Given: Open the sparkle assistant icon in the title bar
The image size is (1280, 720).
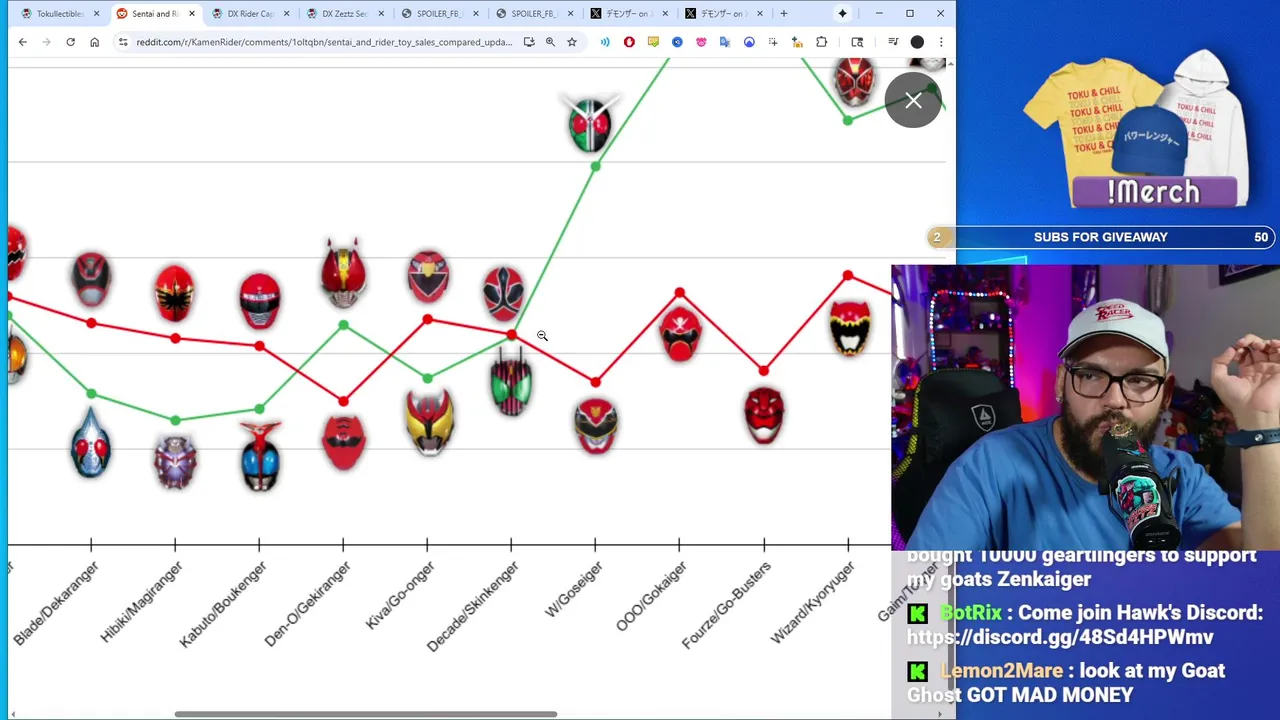Looking at the screenshot, I should pyautogui.click(x=842, y=13).
